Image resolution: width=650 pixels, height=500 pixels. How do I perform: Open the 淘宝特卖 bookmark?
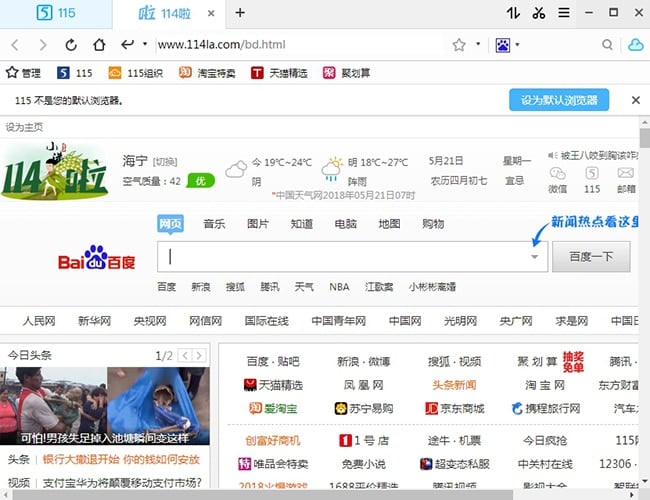(208, 73)
